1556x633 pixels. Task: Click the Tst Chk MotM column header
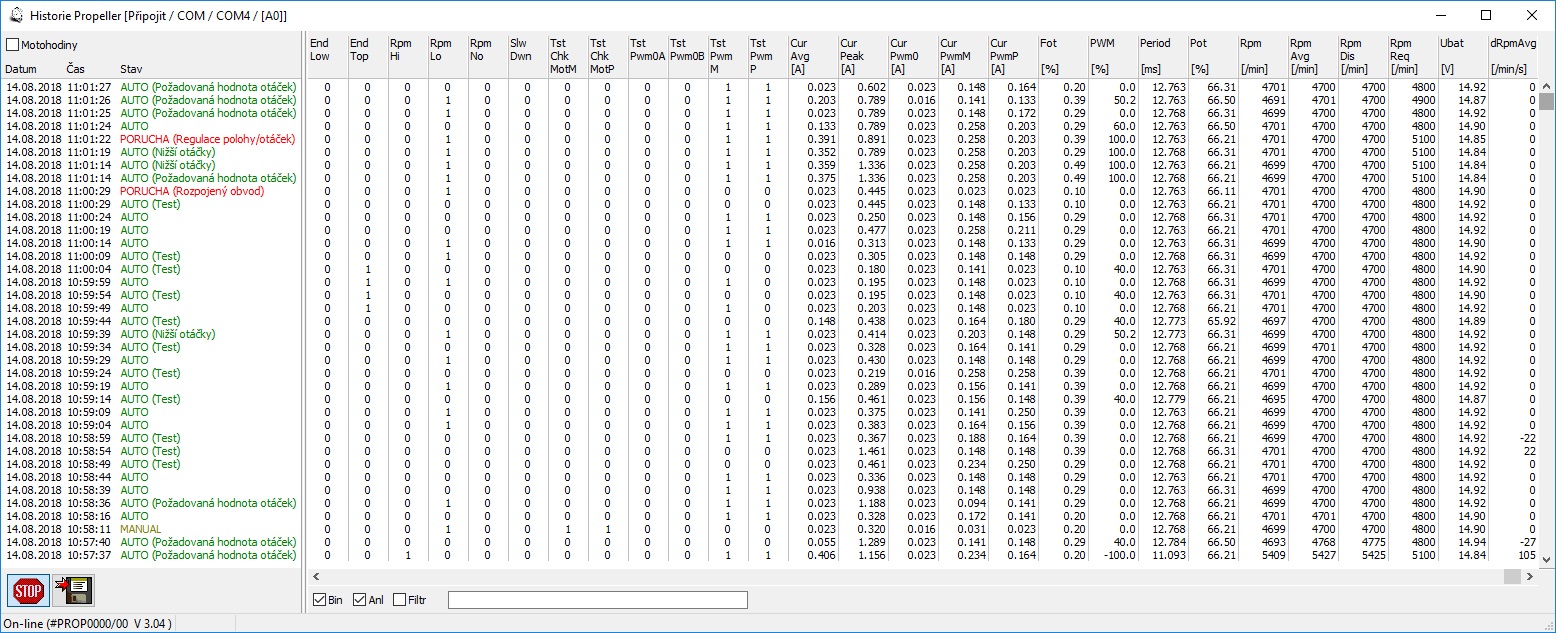click(566, 56)
